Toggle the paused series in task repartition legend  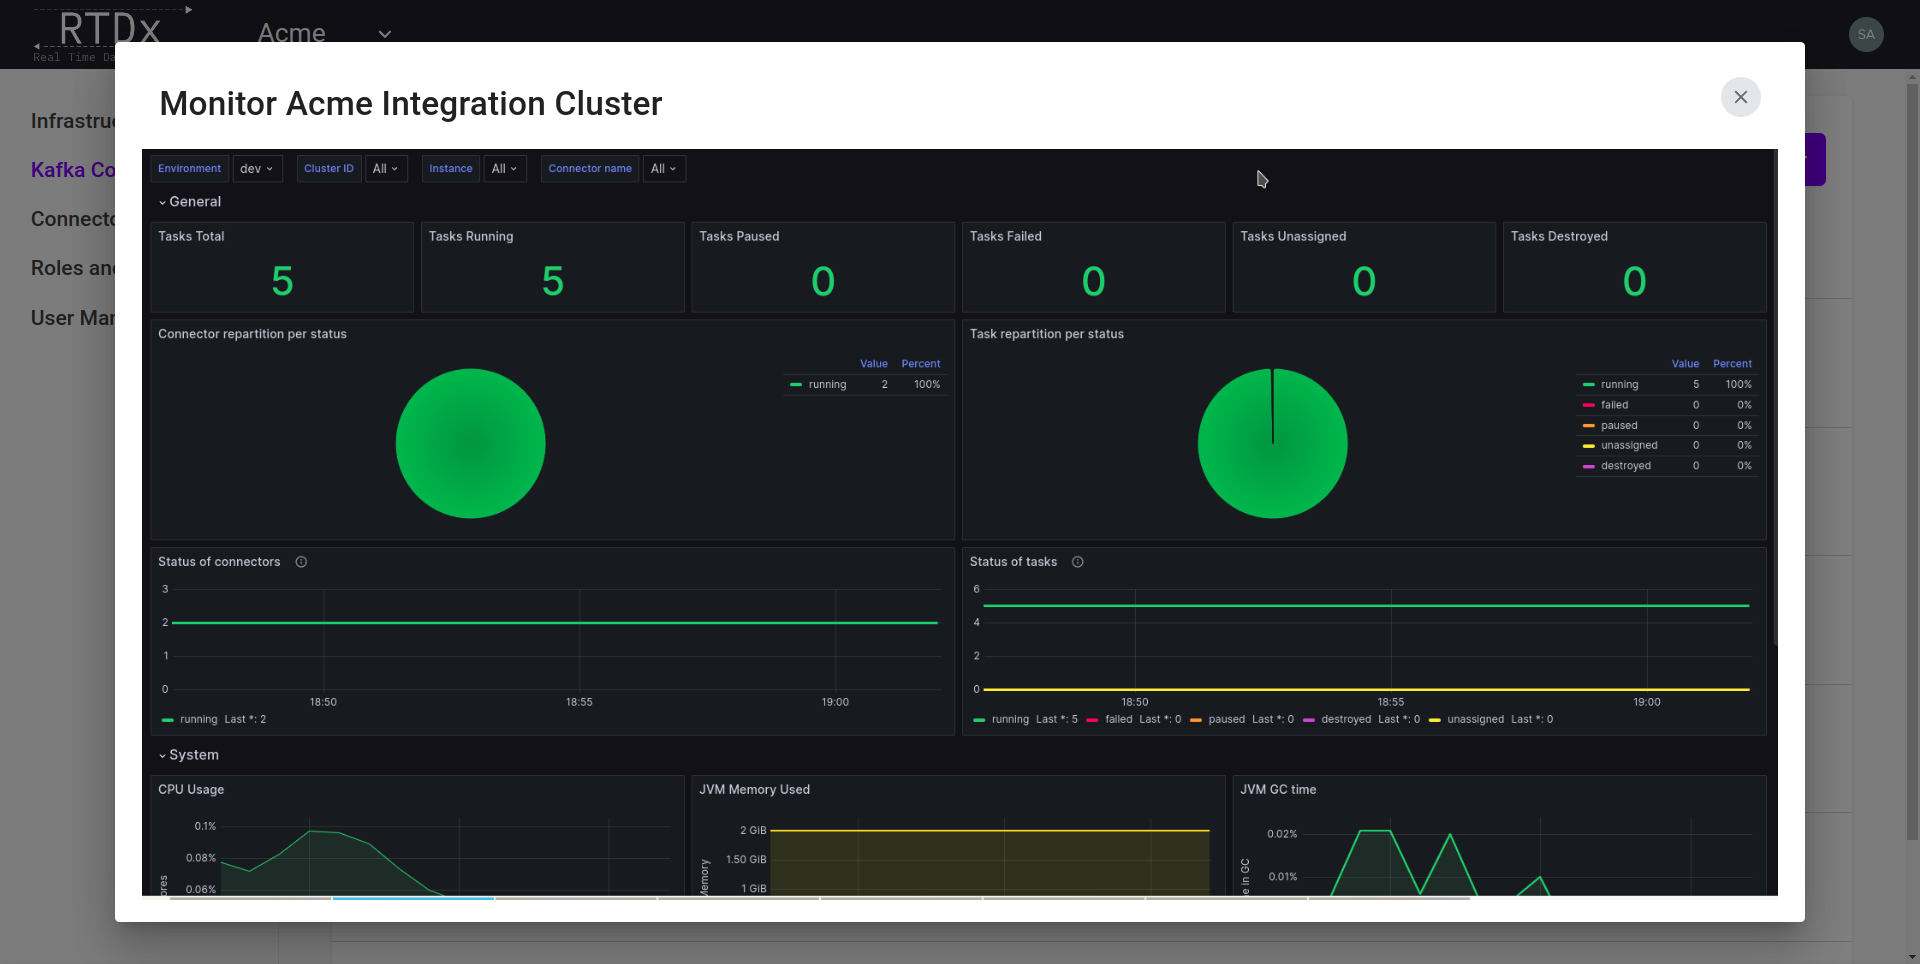pyautogui.click(x=1618, y=425)
